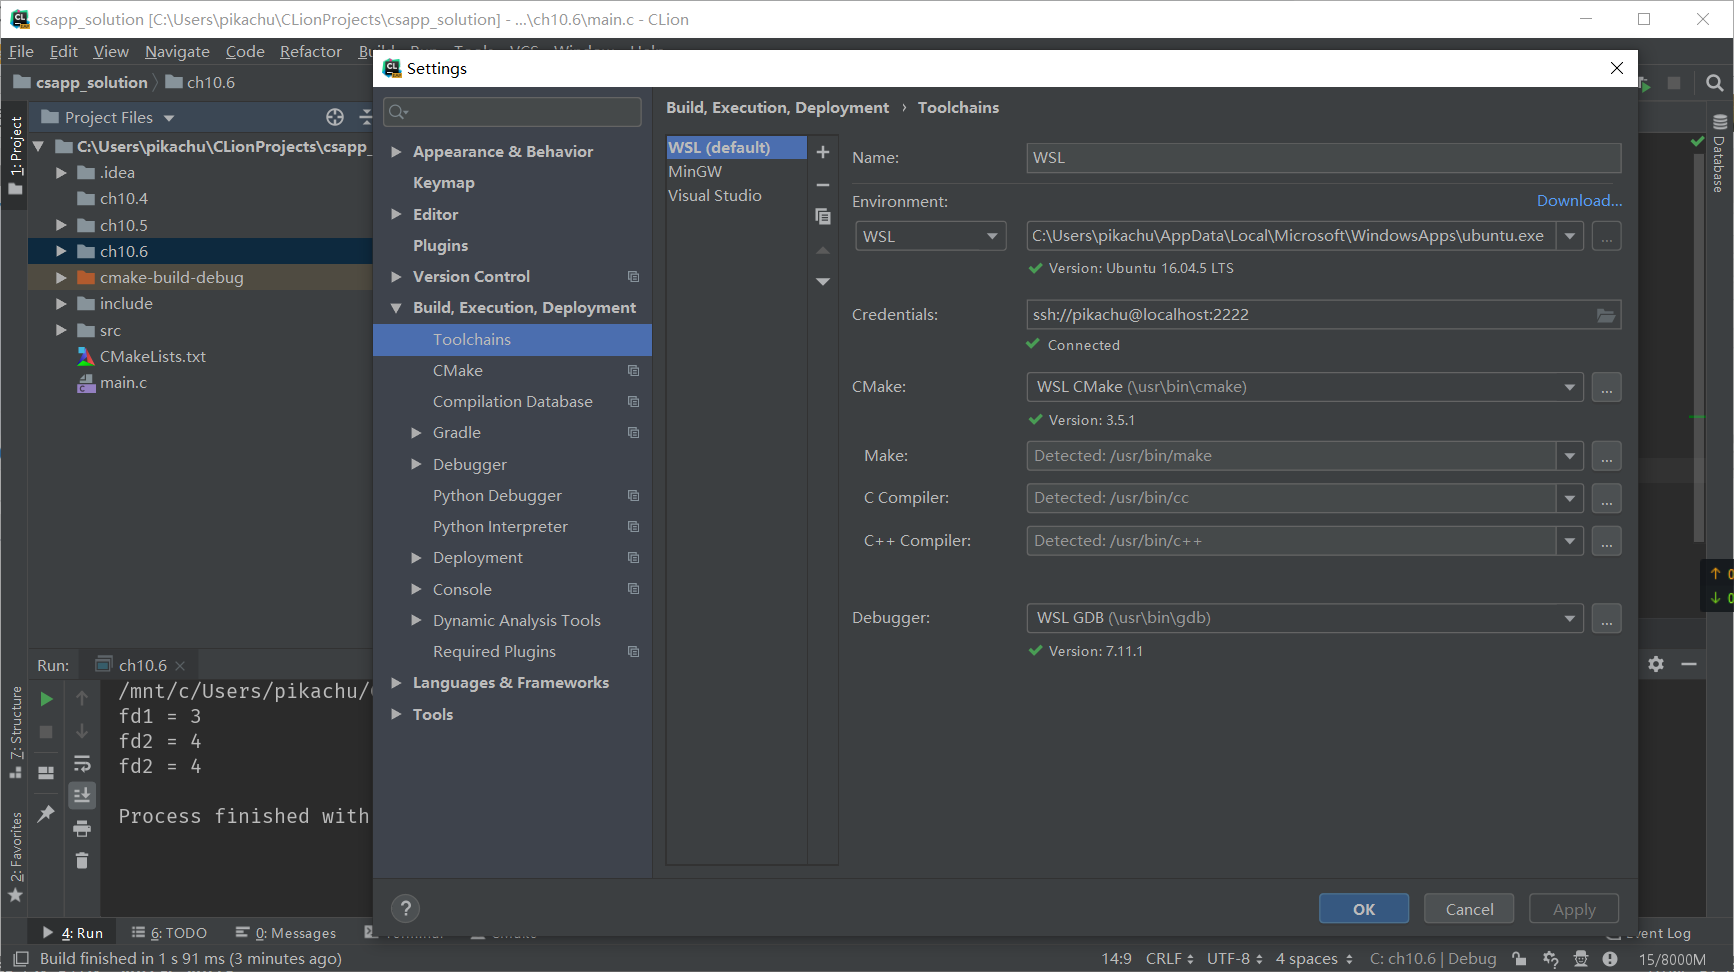Click the status bar tool windows toggle icon
This screenshot has height=972, width=1734.
21,958
